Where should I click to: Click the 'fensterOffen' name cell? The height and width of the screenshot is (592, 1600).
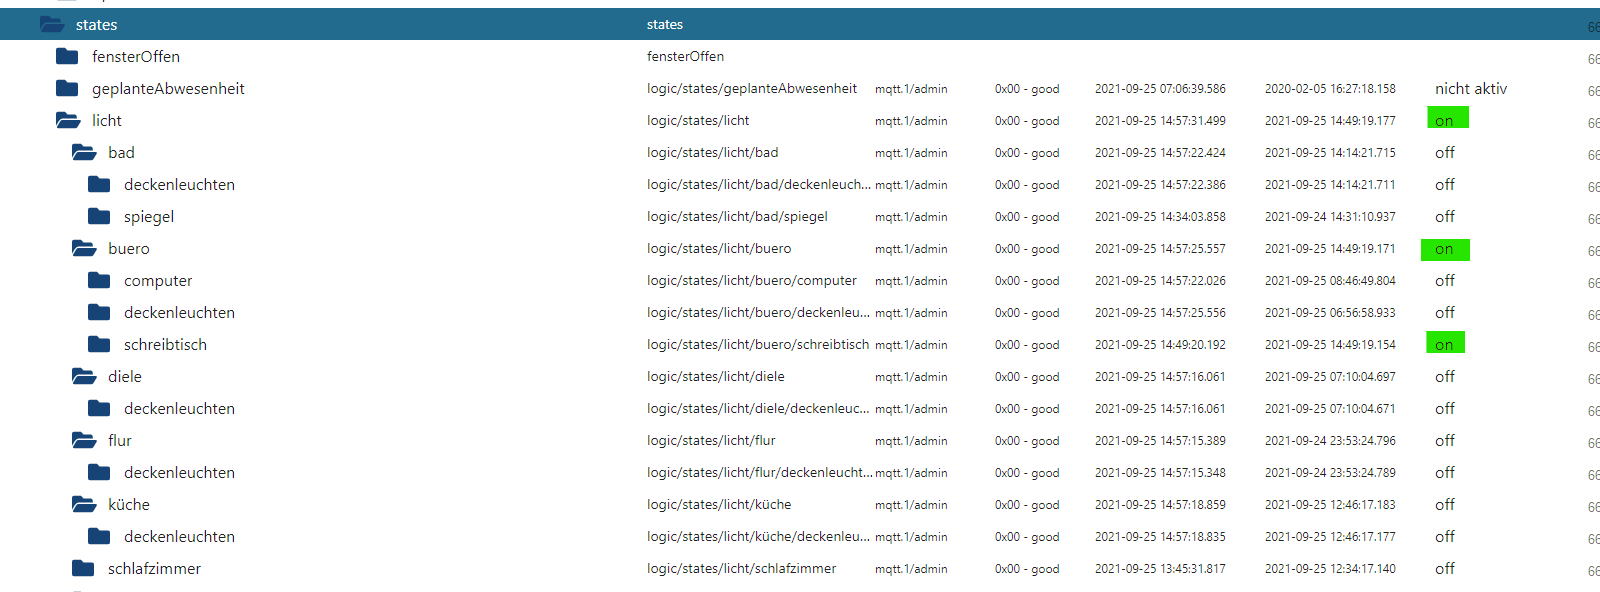tap(685, 57)
